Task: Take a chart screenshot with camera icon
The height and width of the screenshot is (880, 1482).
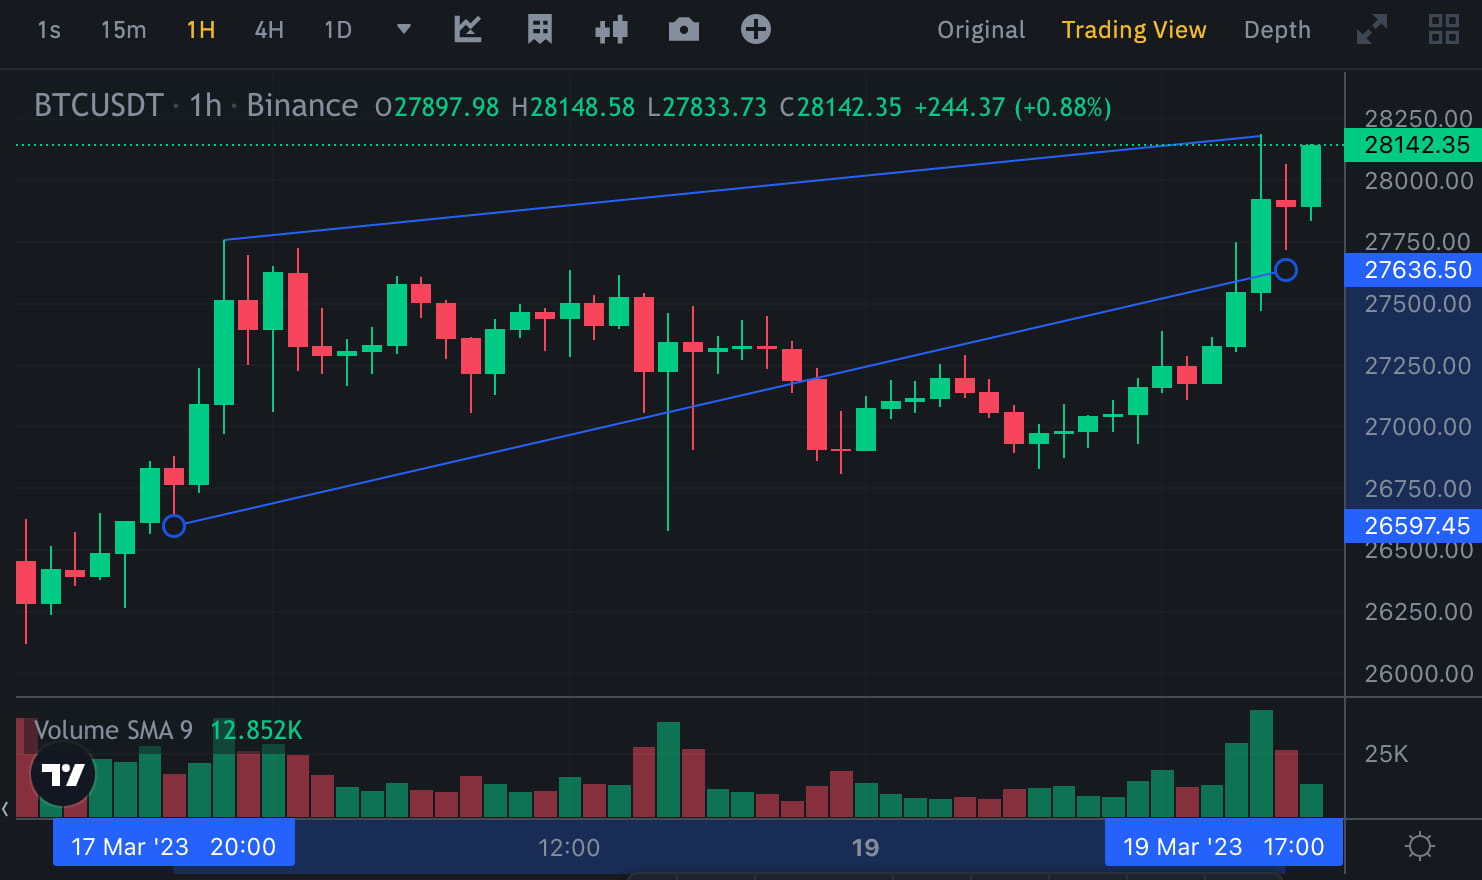Action: pyautogui.click(x=683, y=30)
